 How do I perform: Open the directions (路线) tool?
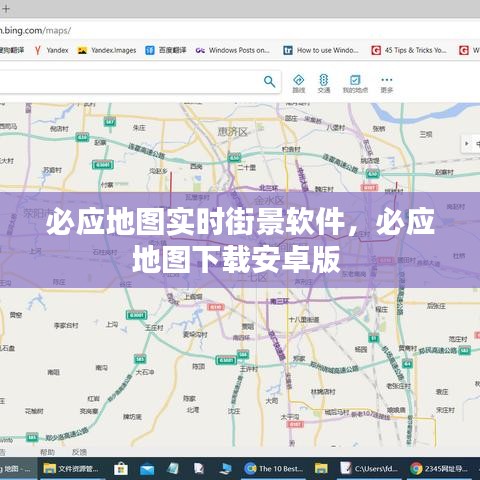(299, 84)
